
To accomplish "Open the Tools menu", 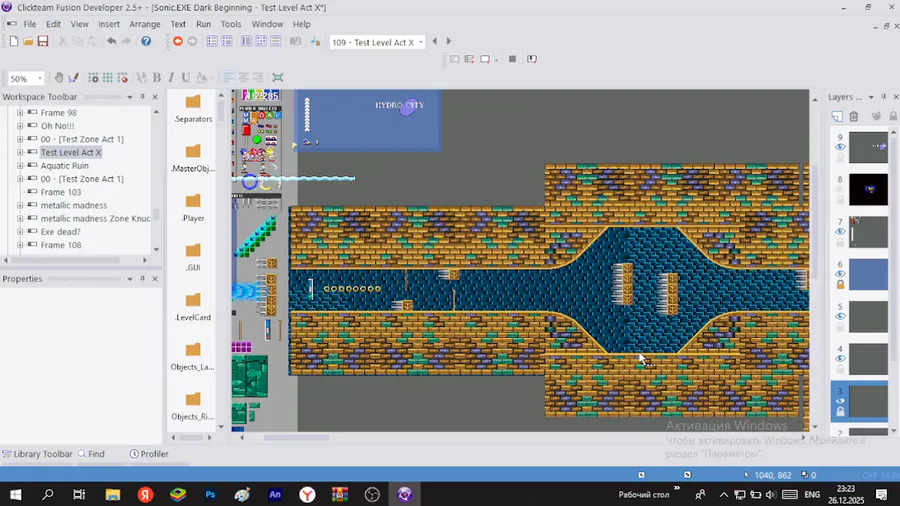I will click(231, 24).
